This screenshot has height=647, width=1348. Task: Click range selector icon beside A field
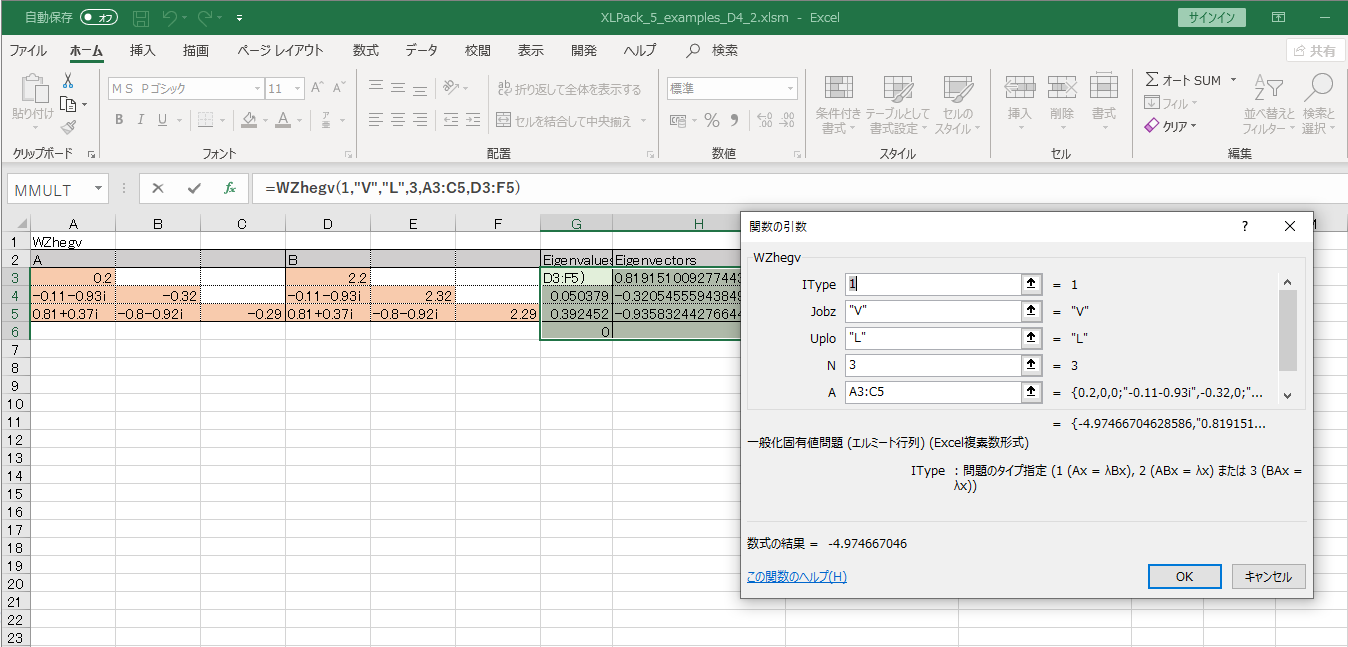(x=1029, y=393)
